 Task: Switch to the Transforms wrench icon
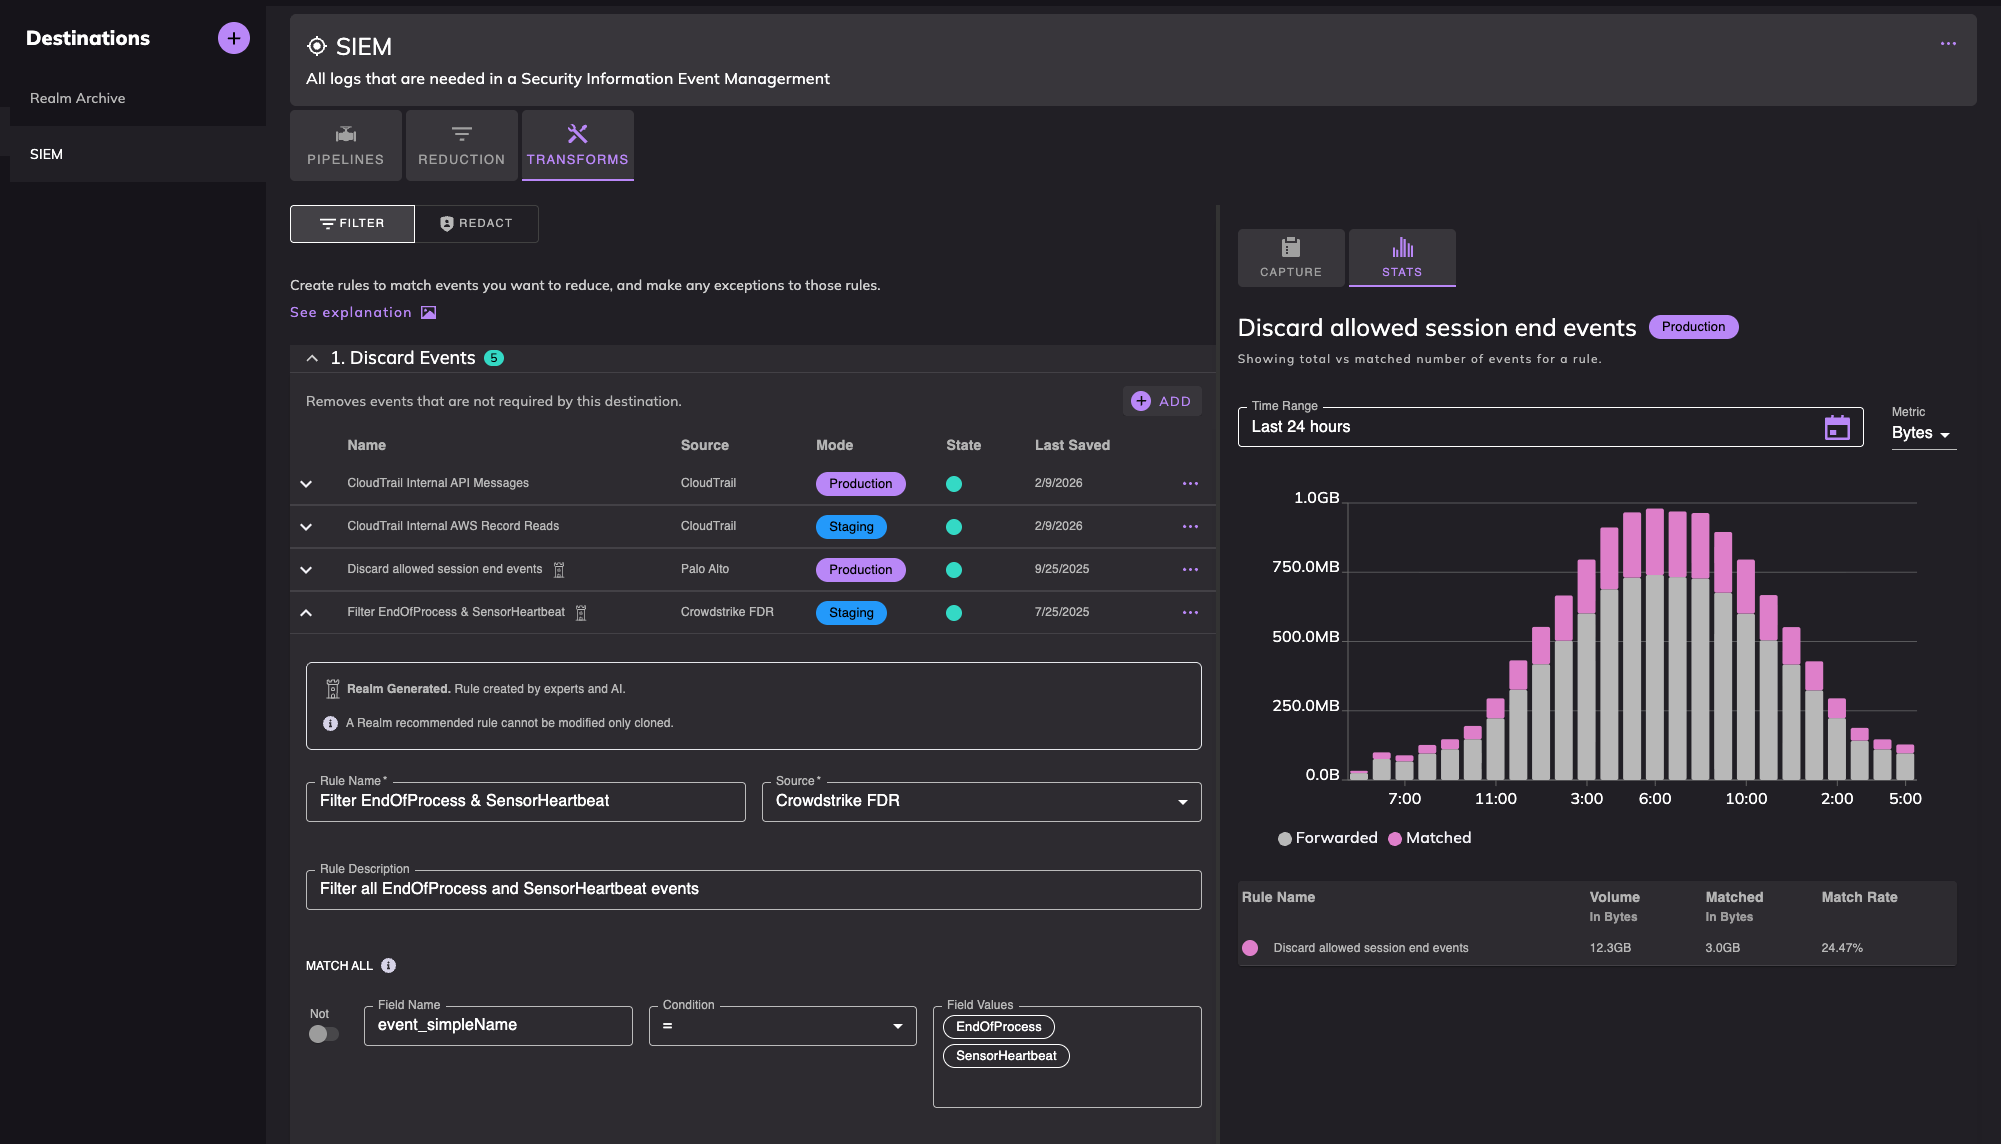[x=577, y=133]
